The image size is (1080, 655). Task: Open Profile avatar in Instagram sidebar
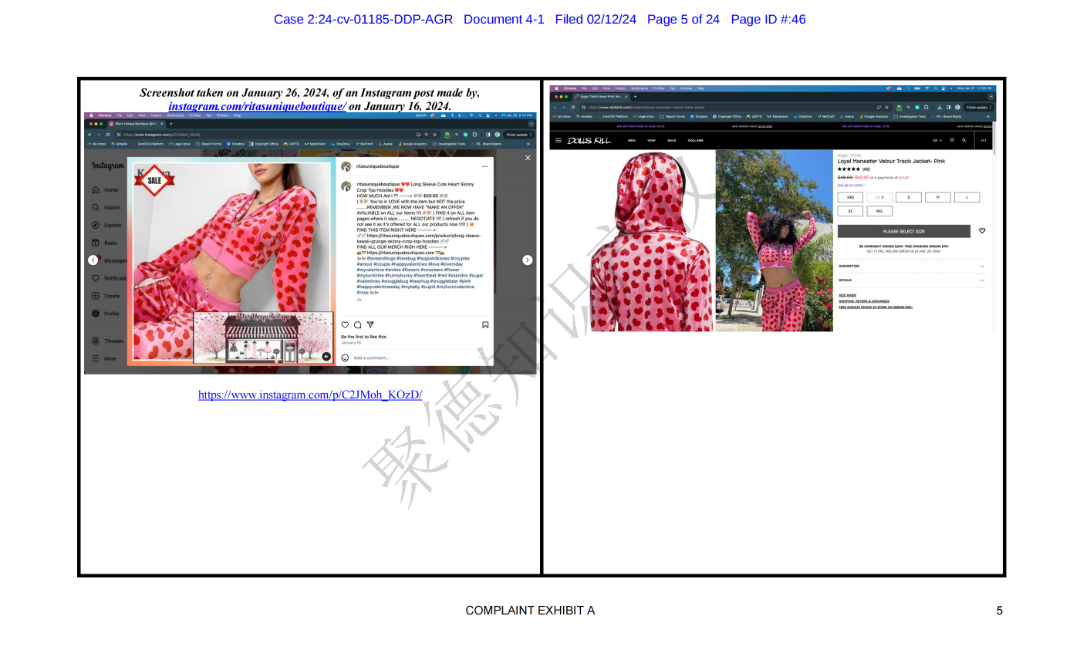tap(96, 313)
